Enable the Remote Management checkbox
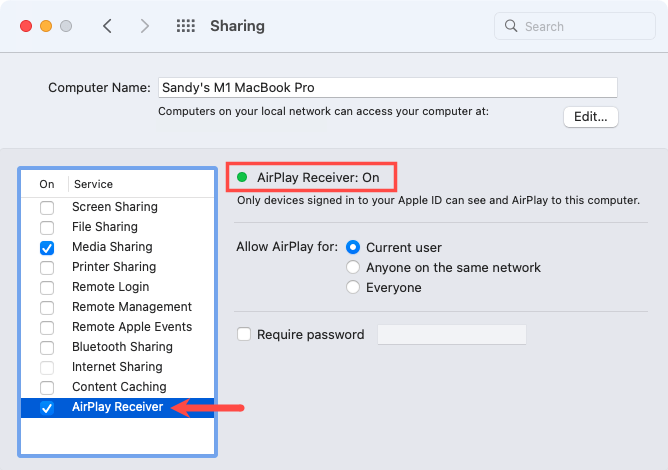 [x=47, y=308]
